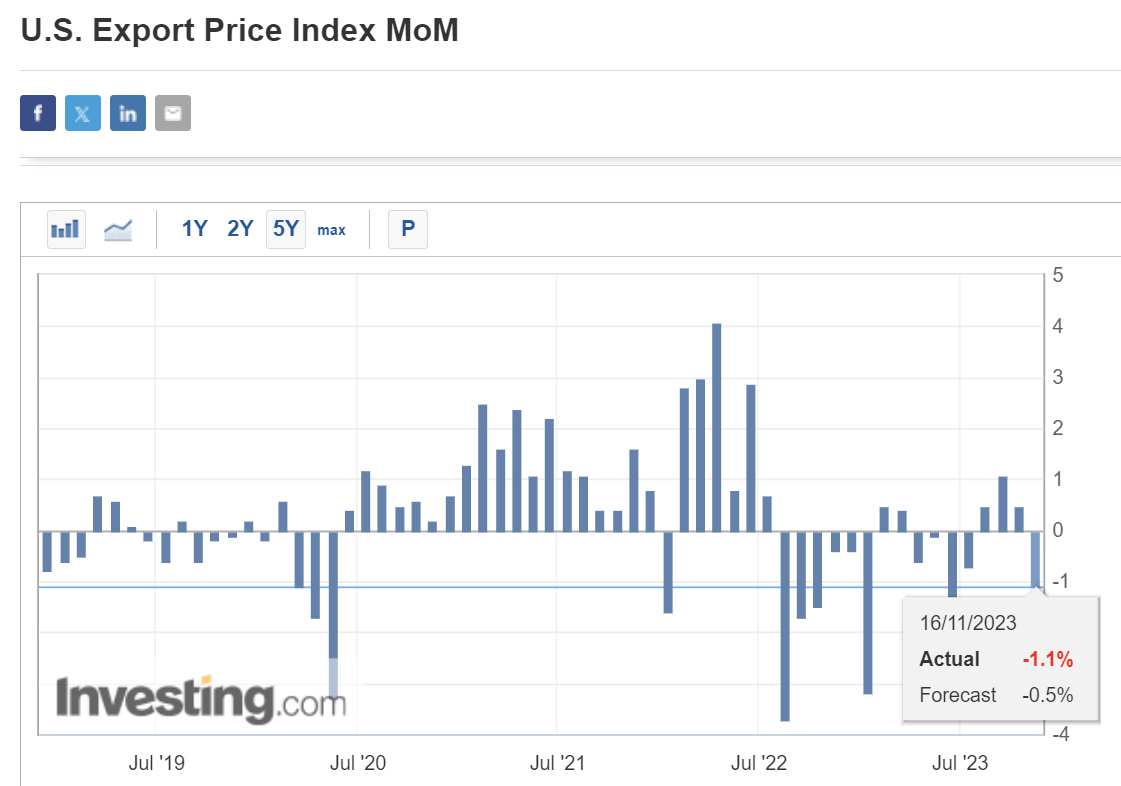Image resolution: width=1121 pixels, height=786 pixels.
Task: Click the Forecast -0.5% tooltip value
Action: [1047, 695]
